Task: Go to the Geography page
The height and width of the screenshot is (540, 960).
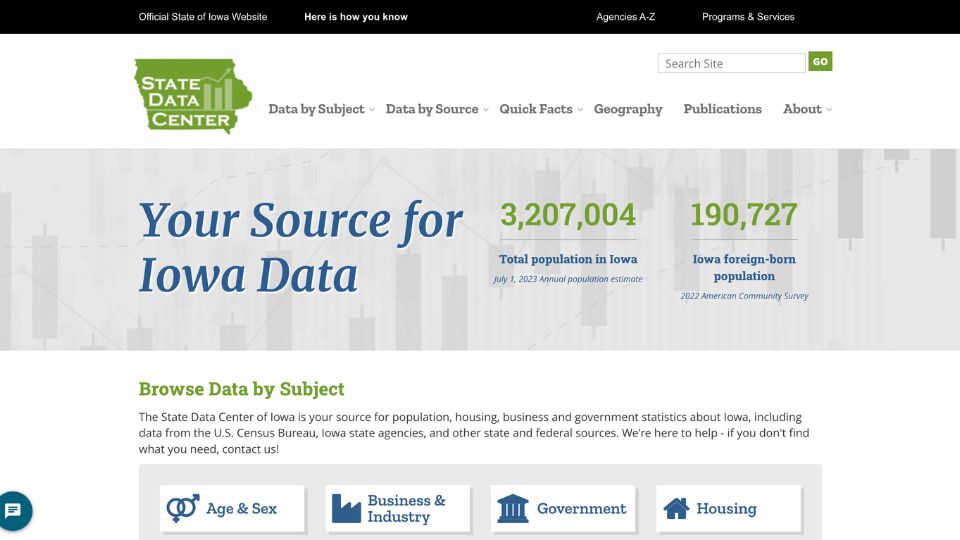Action: pyautogui.click(x=628, y=109)
